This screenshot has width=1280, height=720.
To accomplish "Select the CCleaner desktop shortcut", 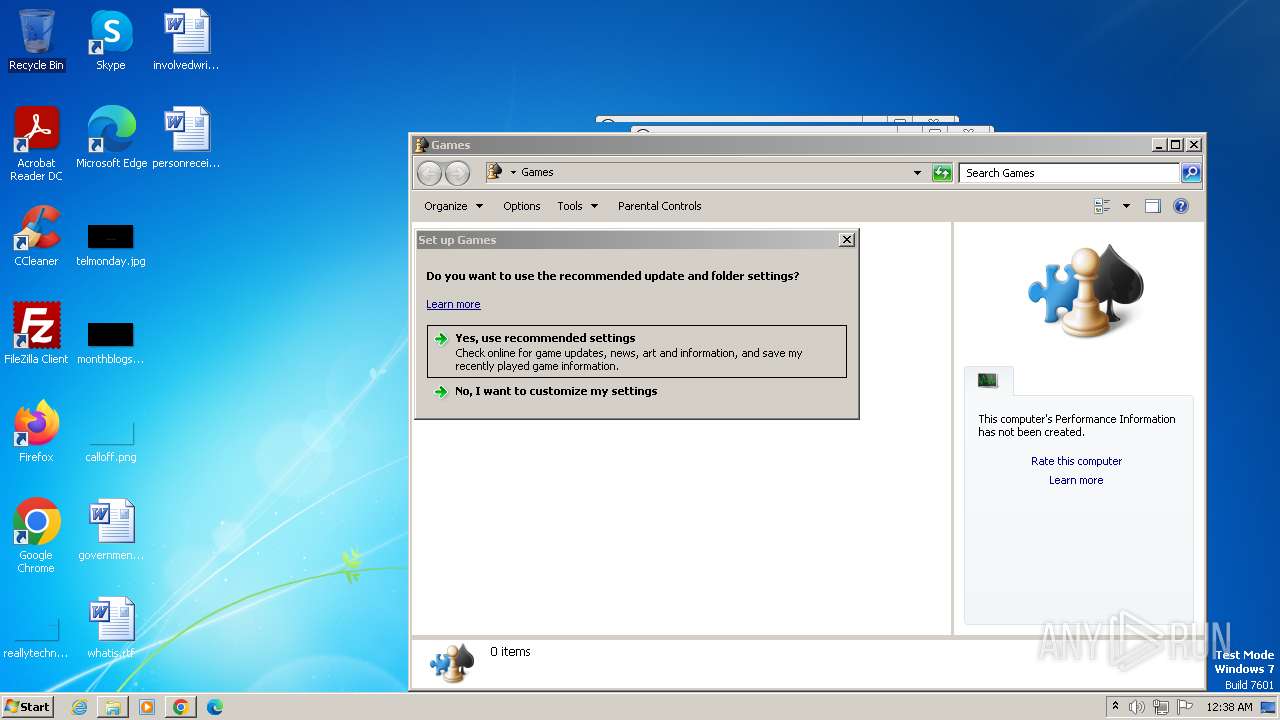I will pyautogui.click(x=36, y=236).
